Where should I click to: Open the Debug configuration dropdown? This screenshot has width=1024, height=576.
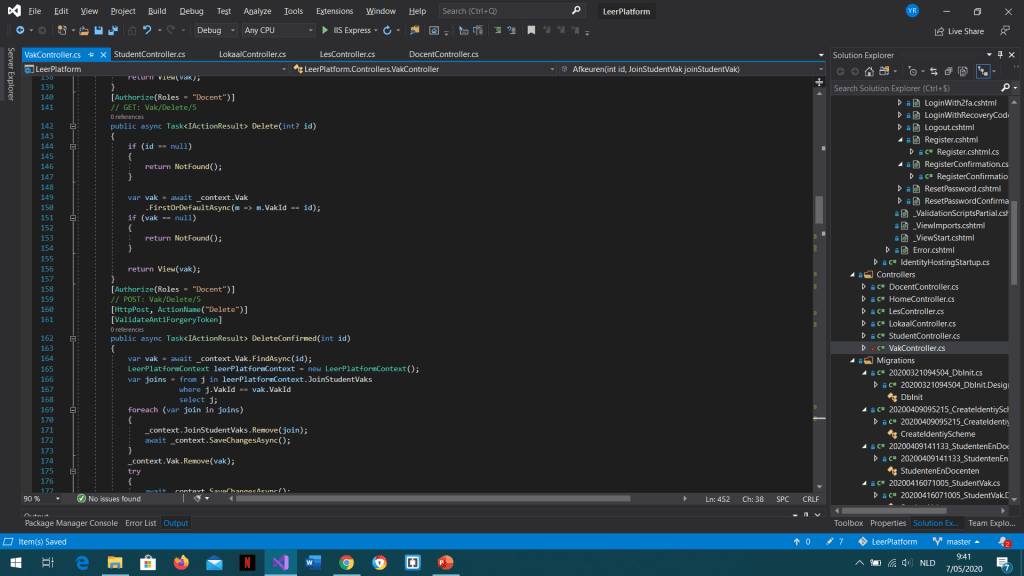[x=214, y=31]
